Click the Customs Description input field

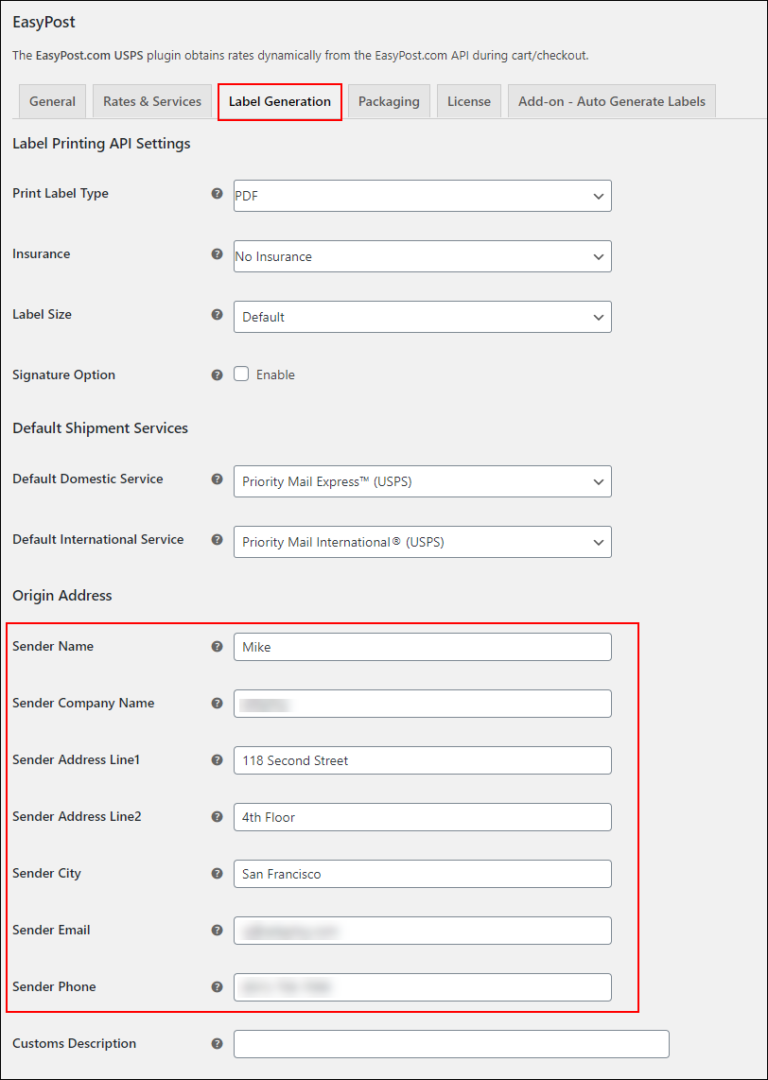[451, 1044]
